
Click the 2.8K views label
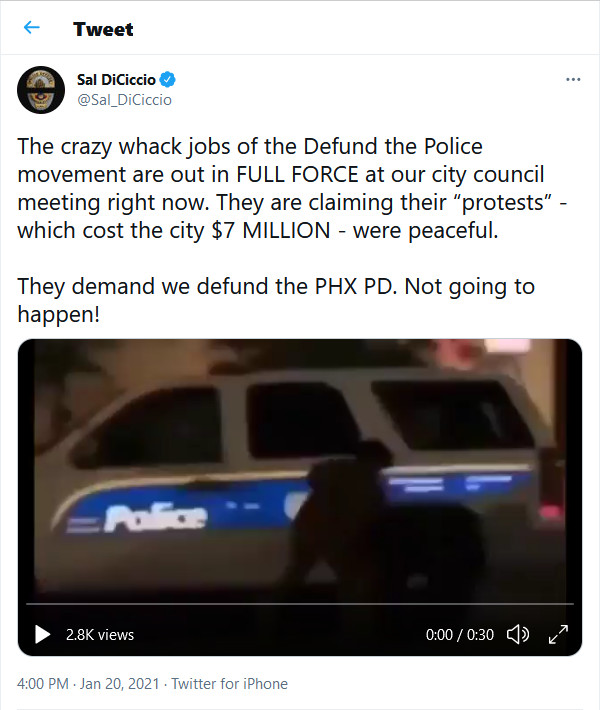tap(100, 635)
